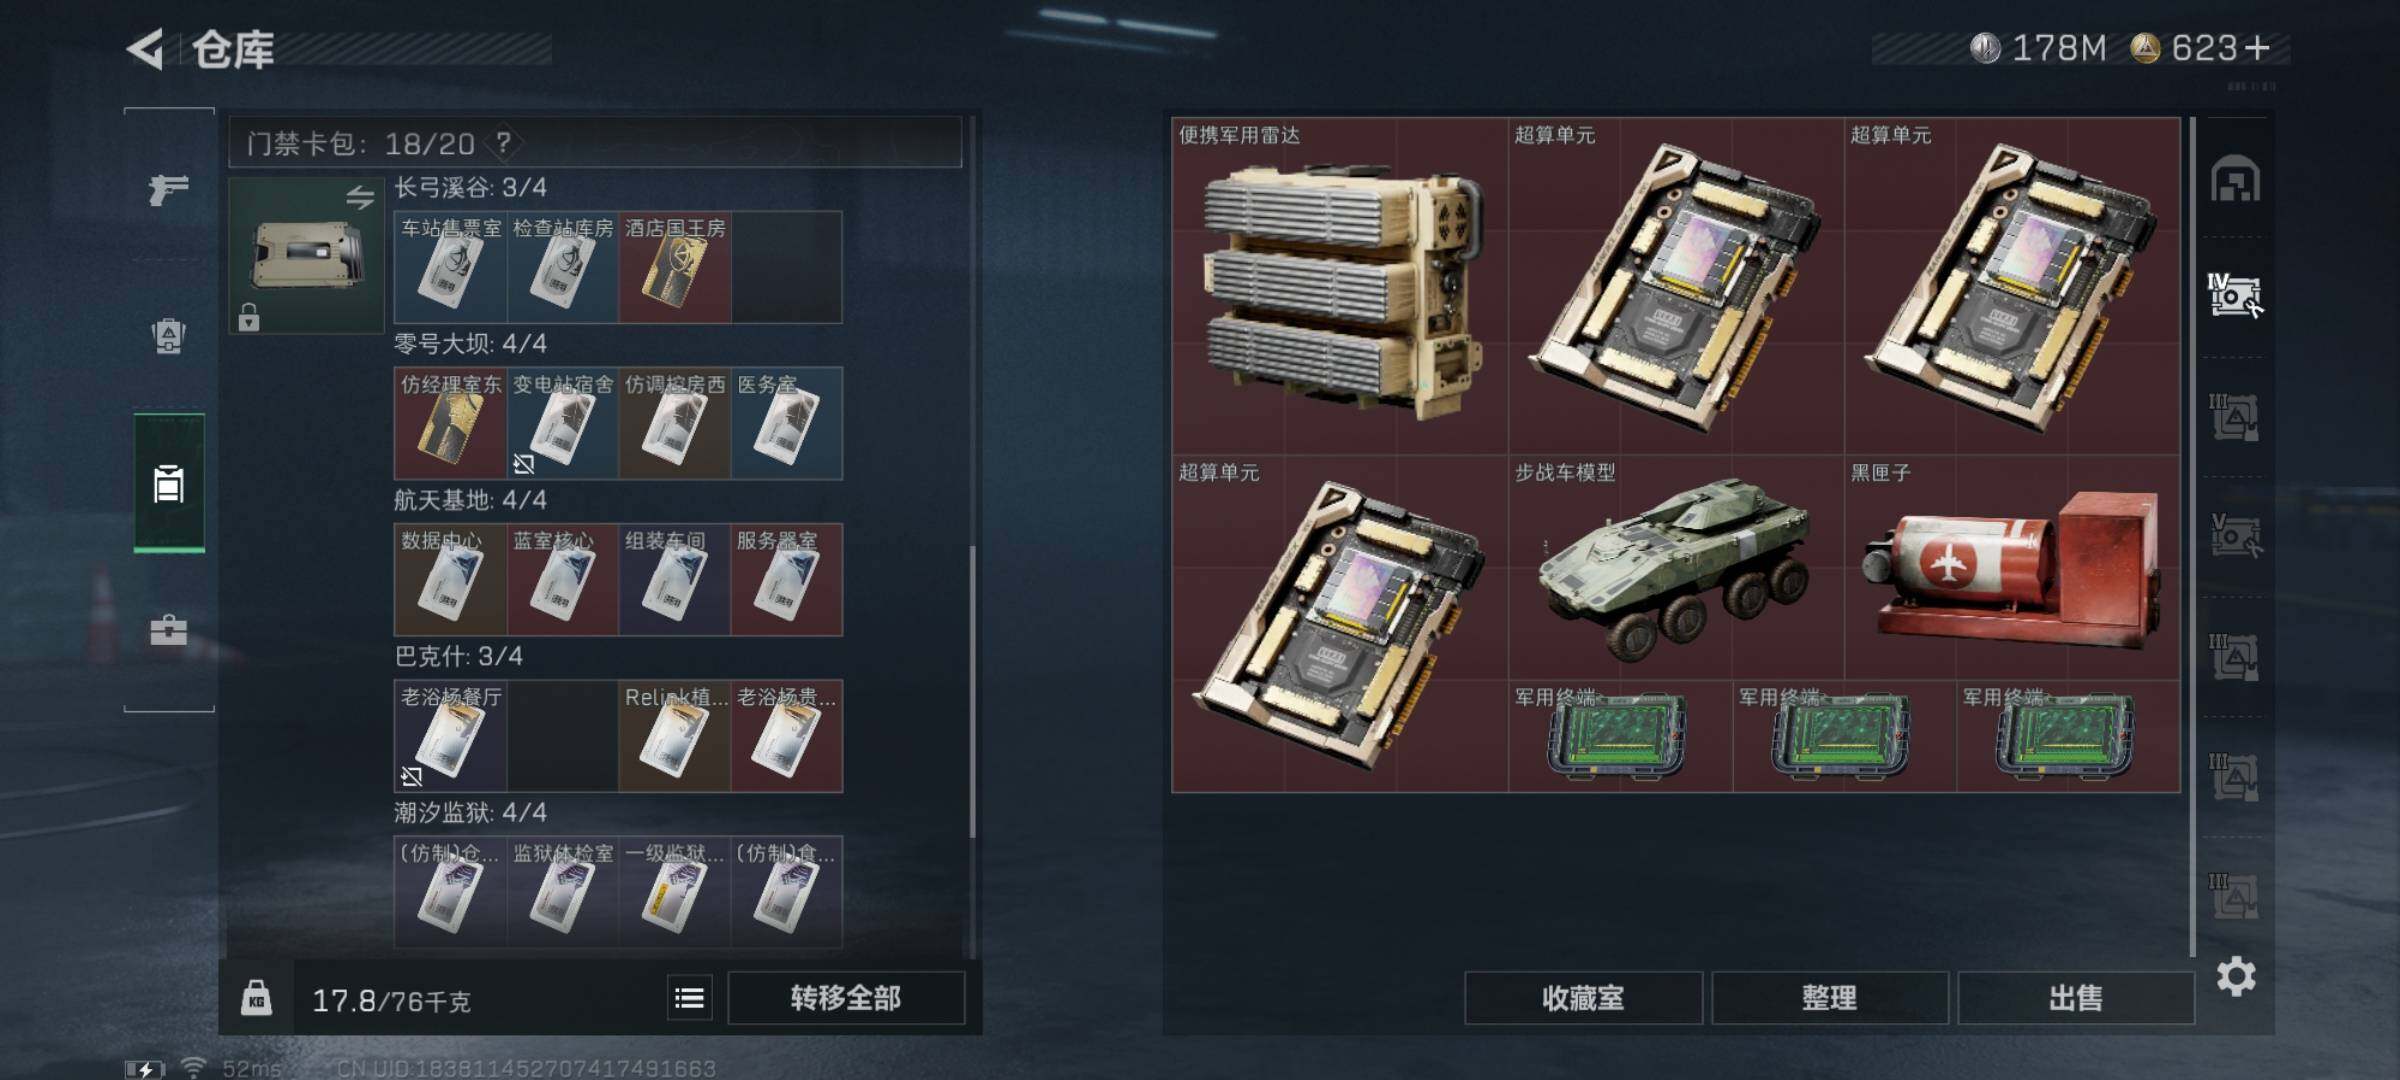Open the briefcase tab in the left sidebar
The image size is (2400, 1080).
pos(168,630)
